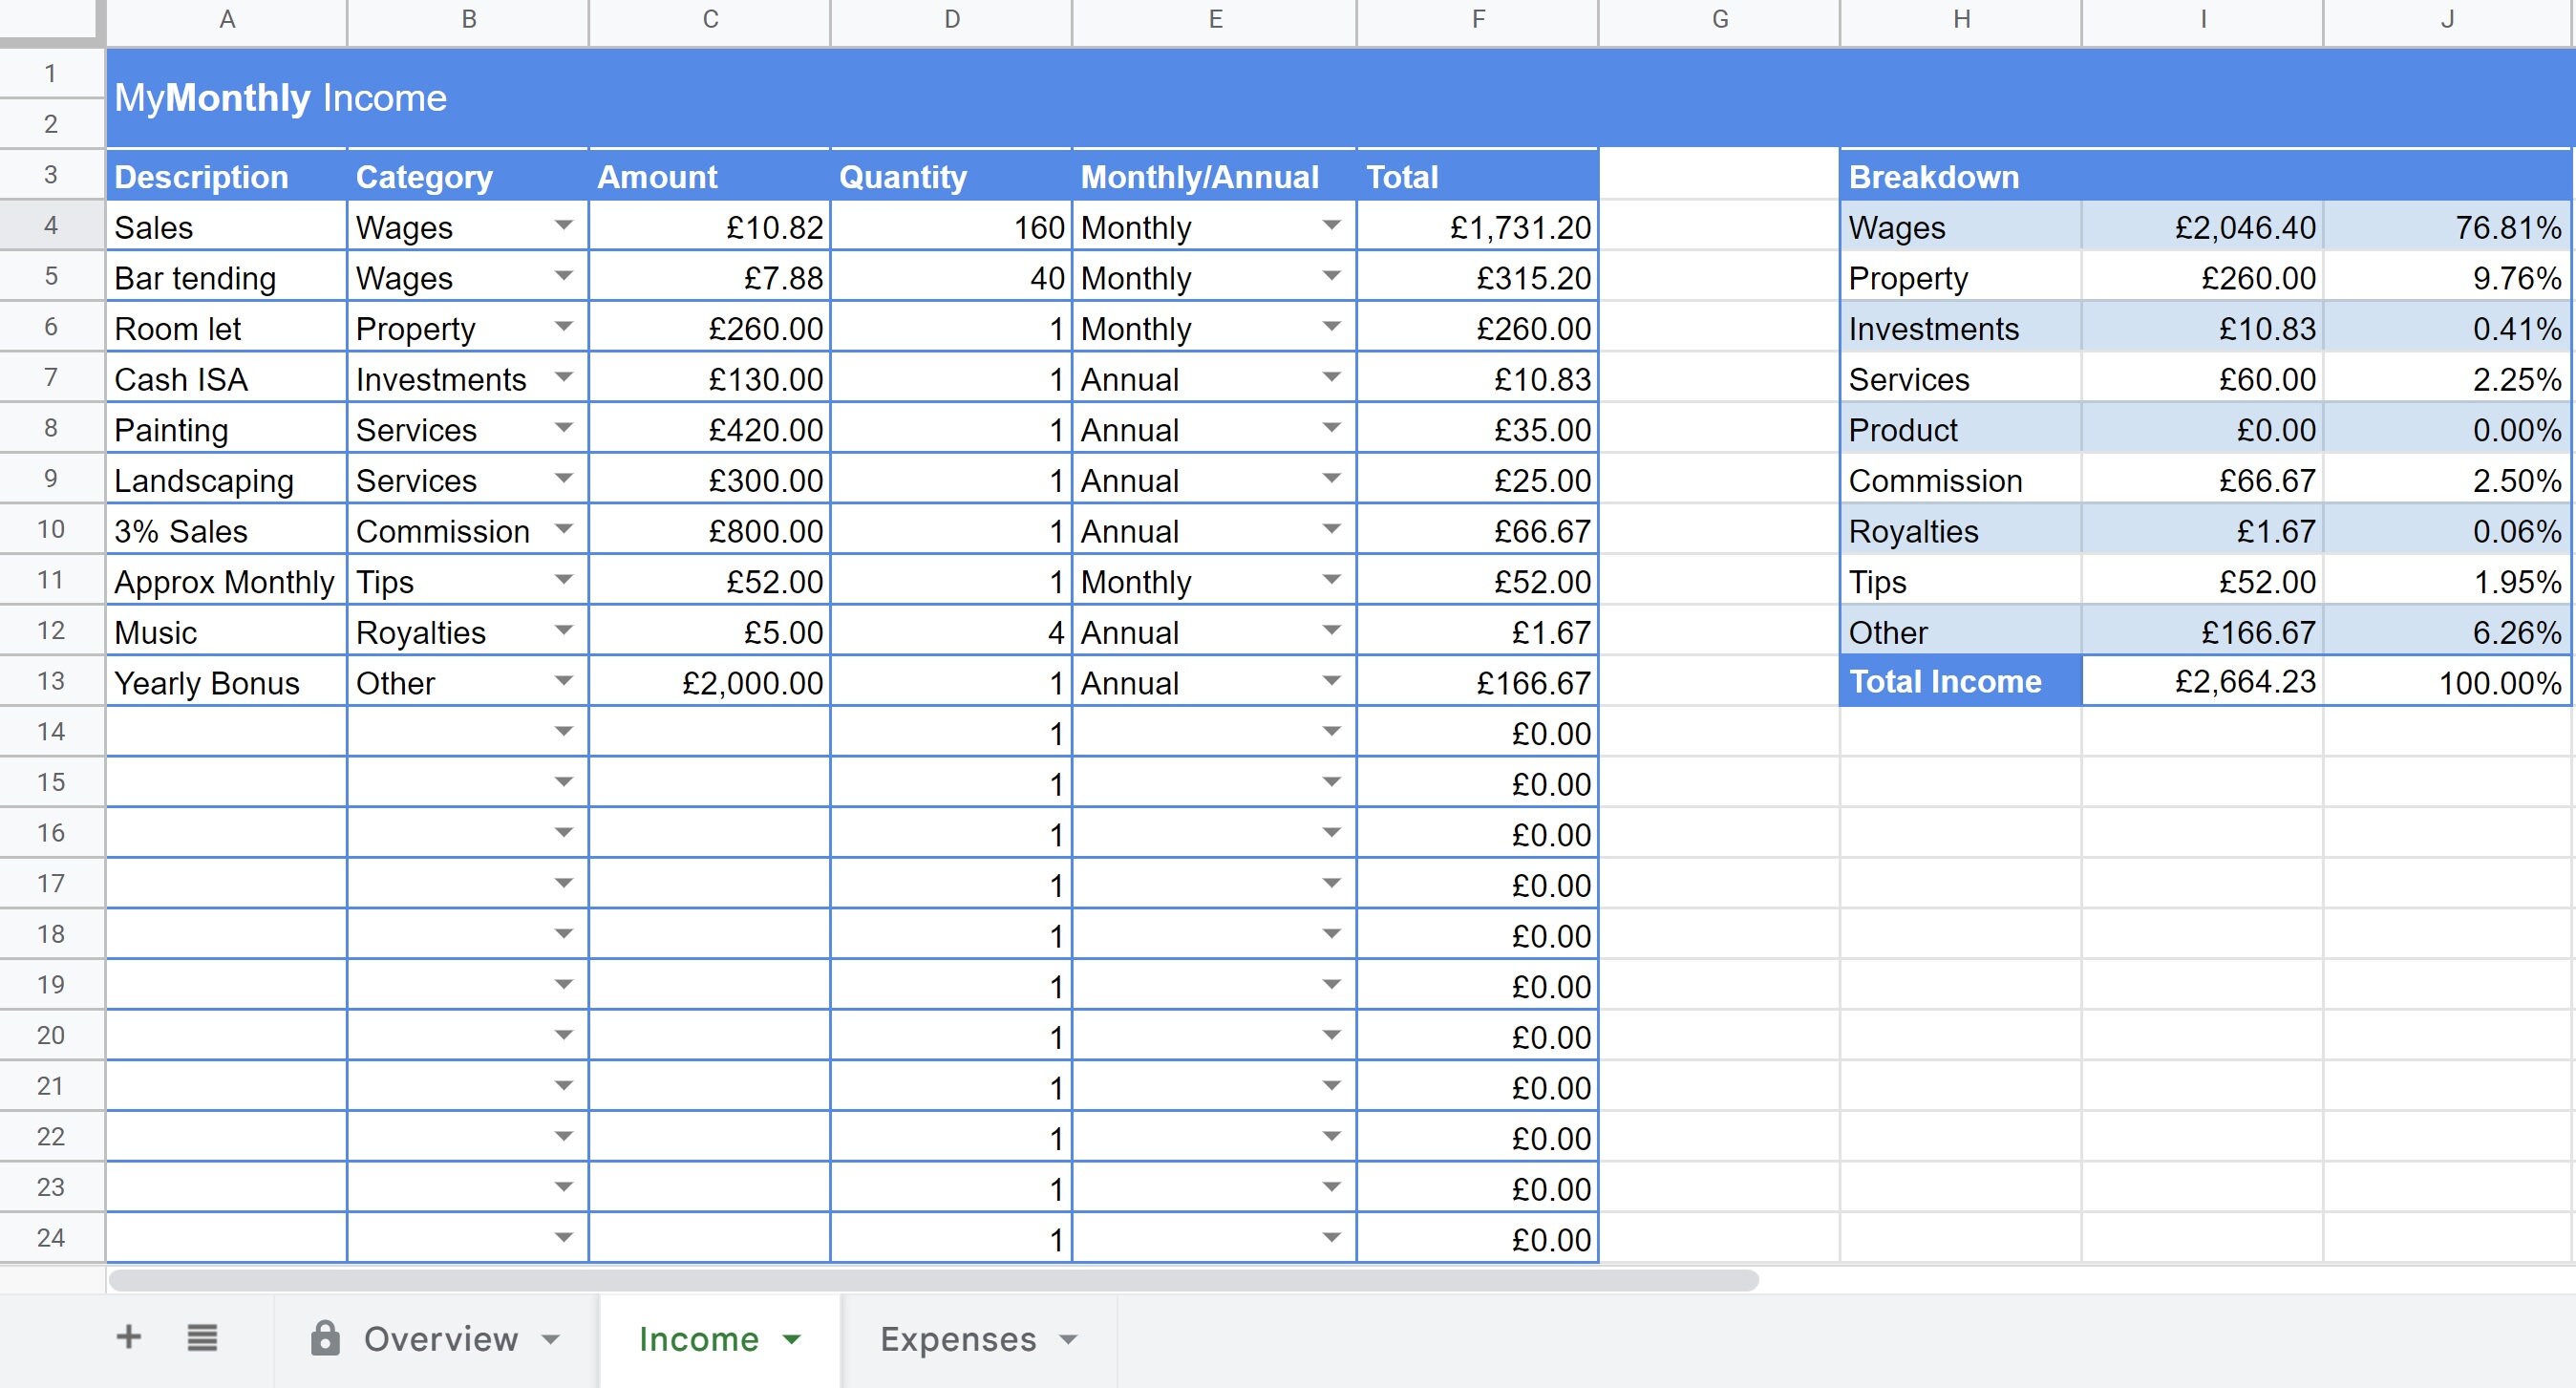Change the Wages category for Bar tending
Image resolution: width=2576 pixels, height=1388 pixels.
point(563,277)
